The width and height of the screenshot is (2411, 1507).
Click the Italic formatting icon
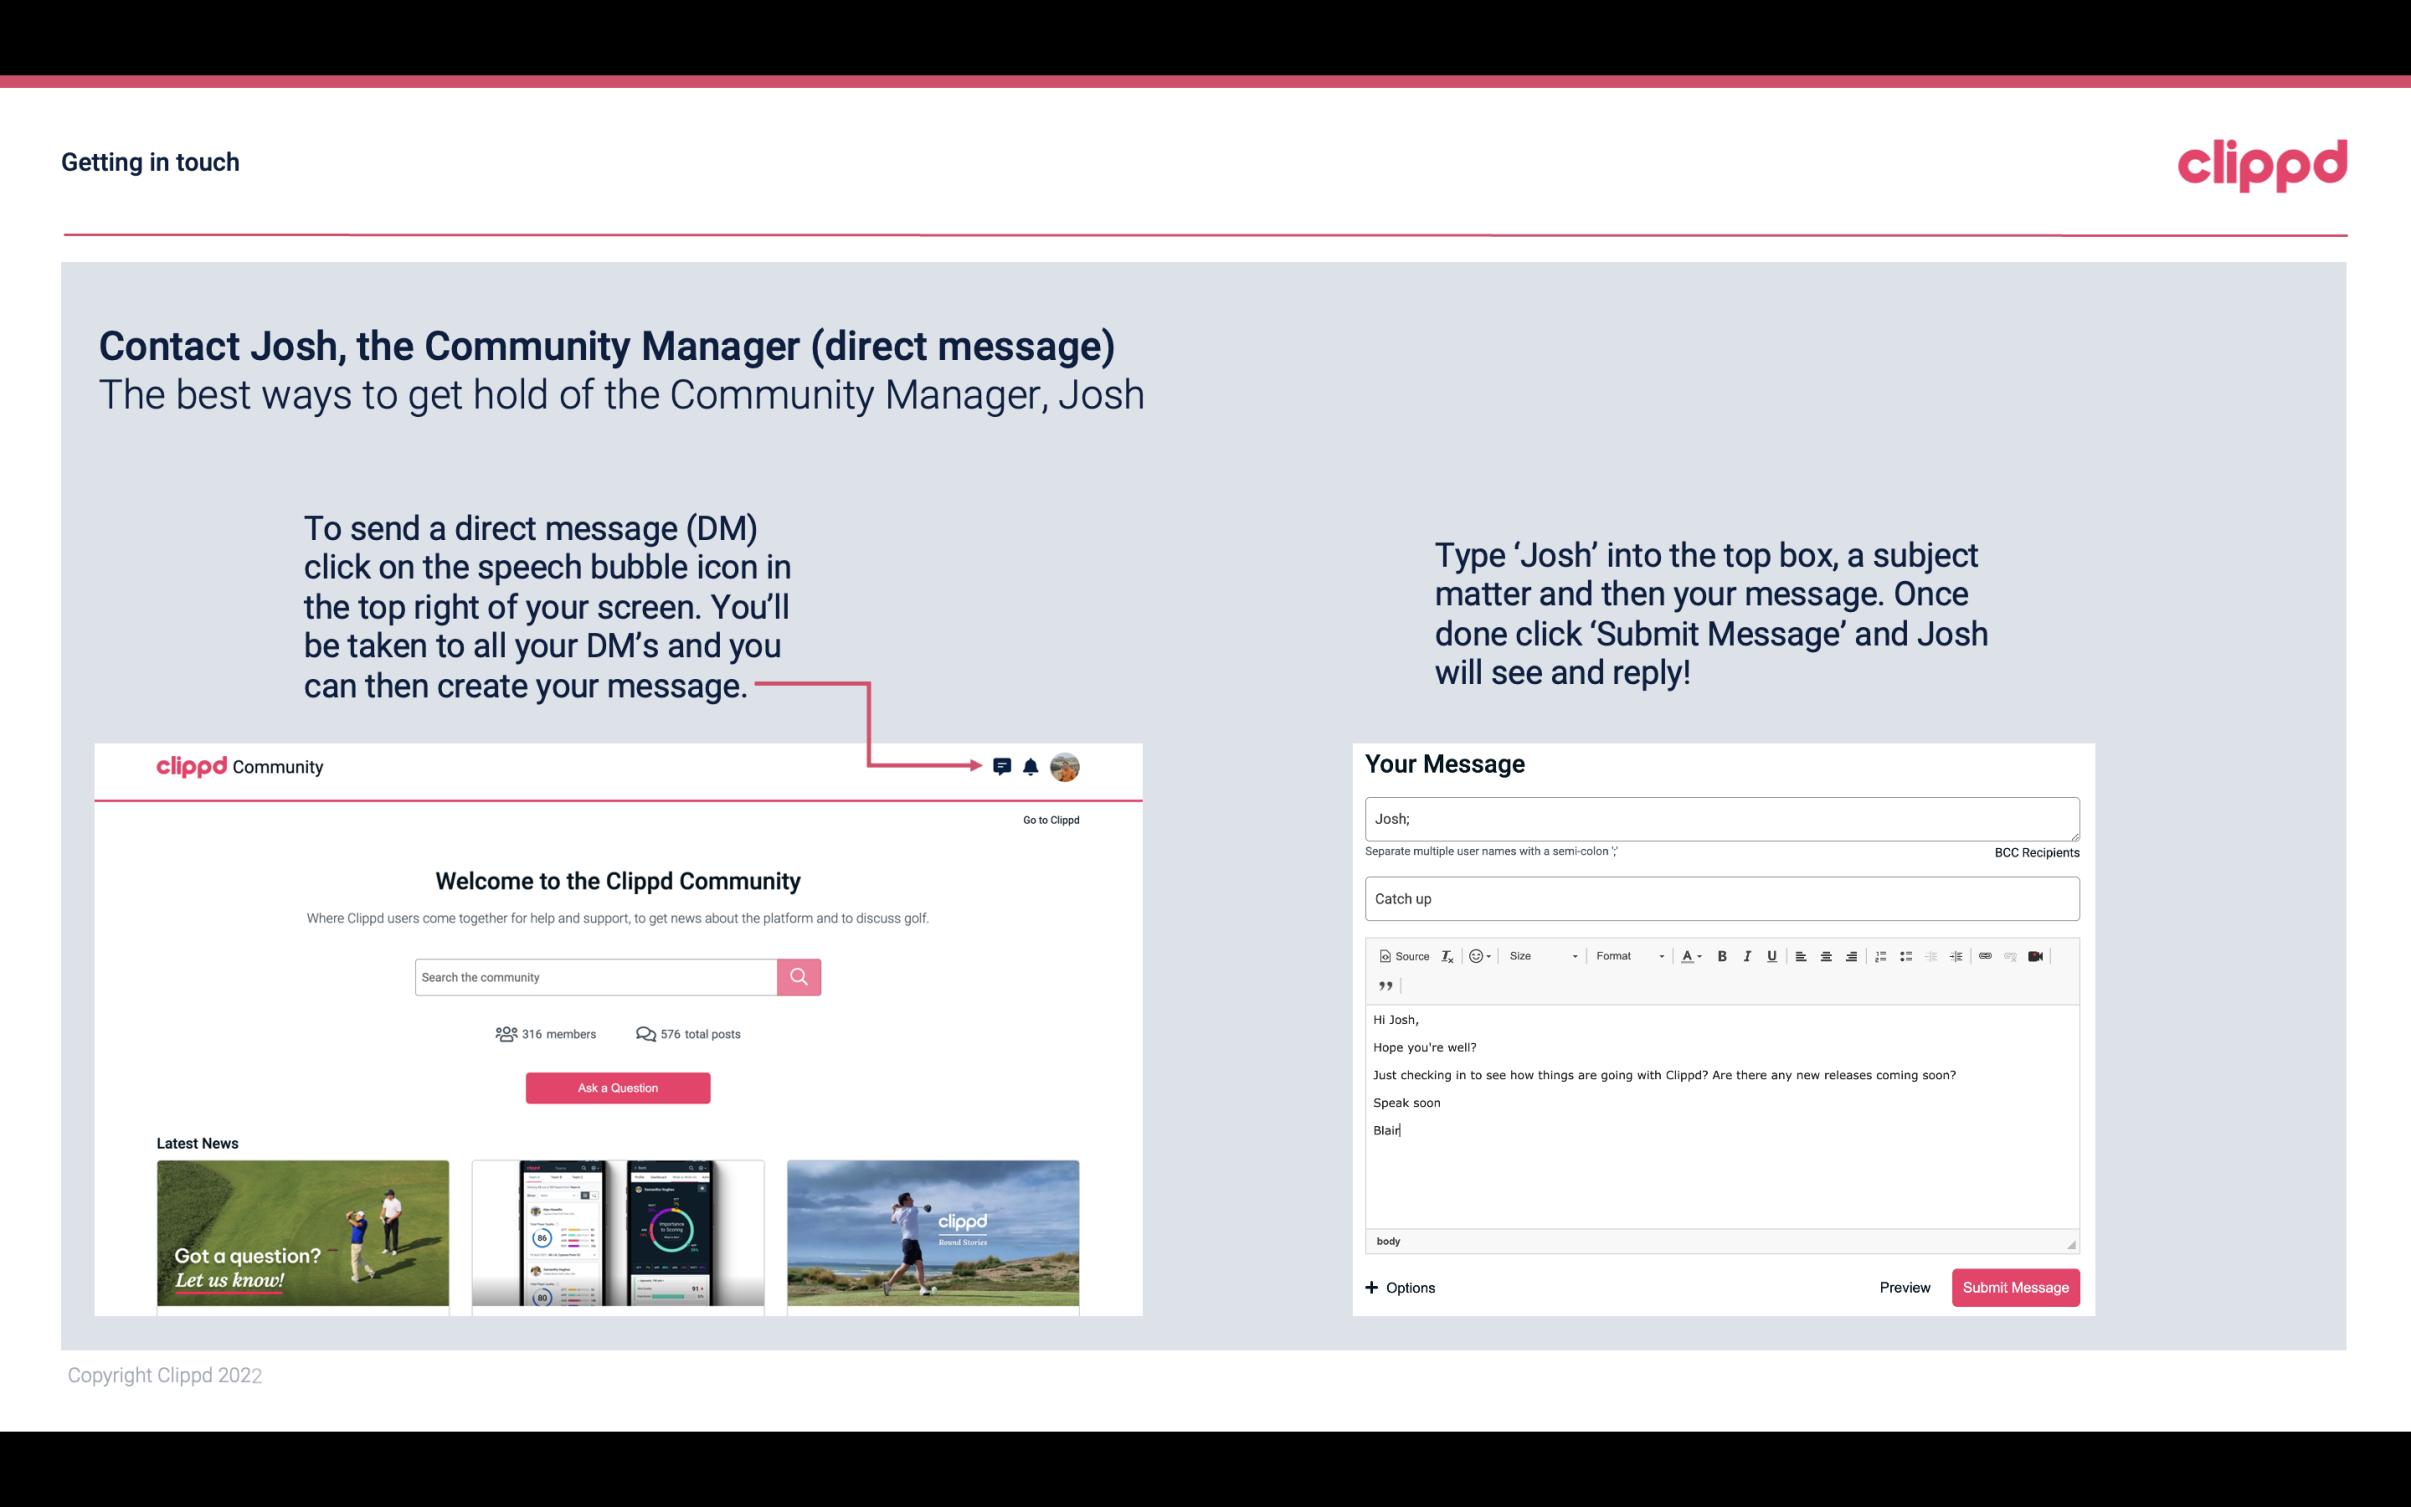pyautogui.click(x=1744, y=957)
